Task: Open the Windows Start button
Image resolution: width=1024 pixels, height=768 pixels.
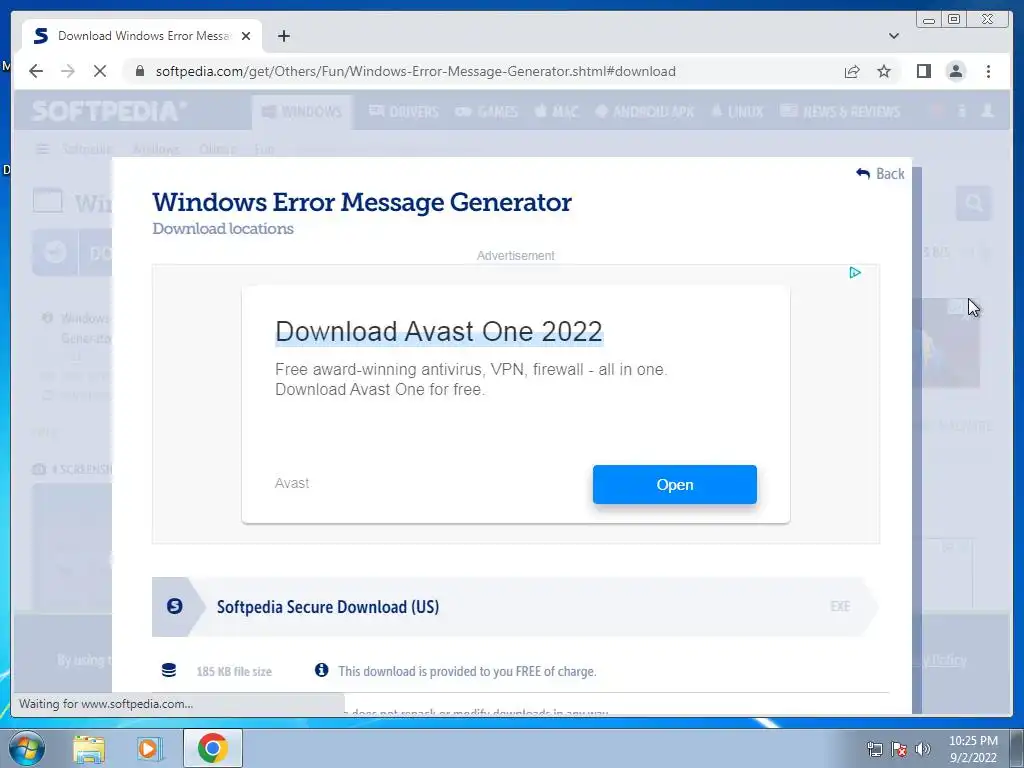Action: 26,748
